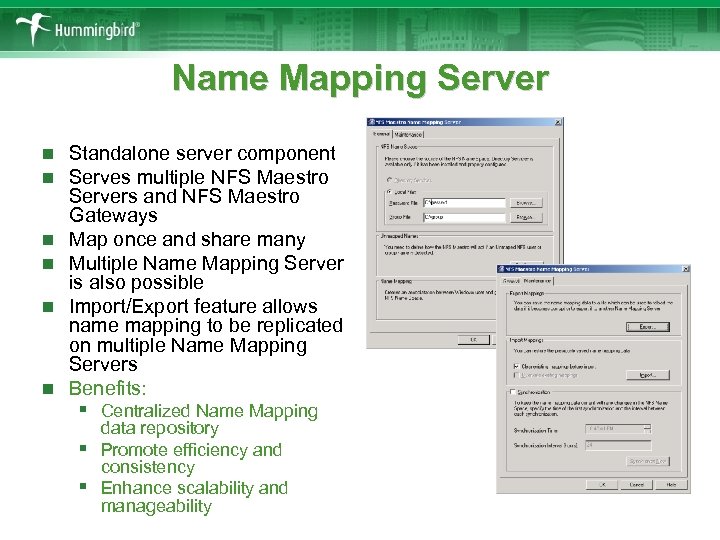Click 'Enhance scalability and manageability' text
The width and height of the screenshot is (720, 540).
click(194, 497)
